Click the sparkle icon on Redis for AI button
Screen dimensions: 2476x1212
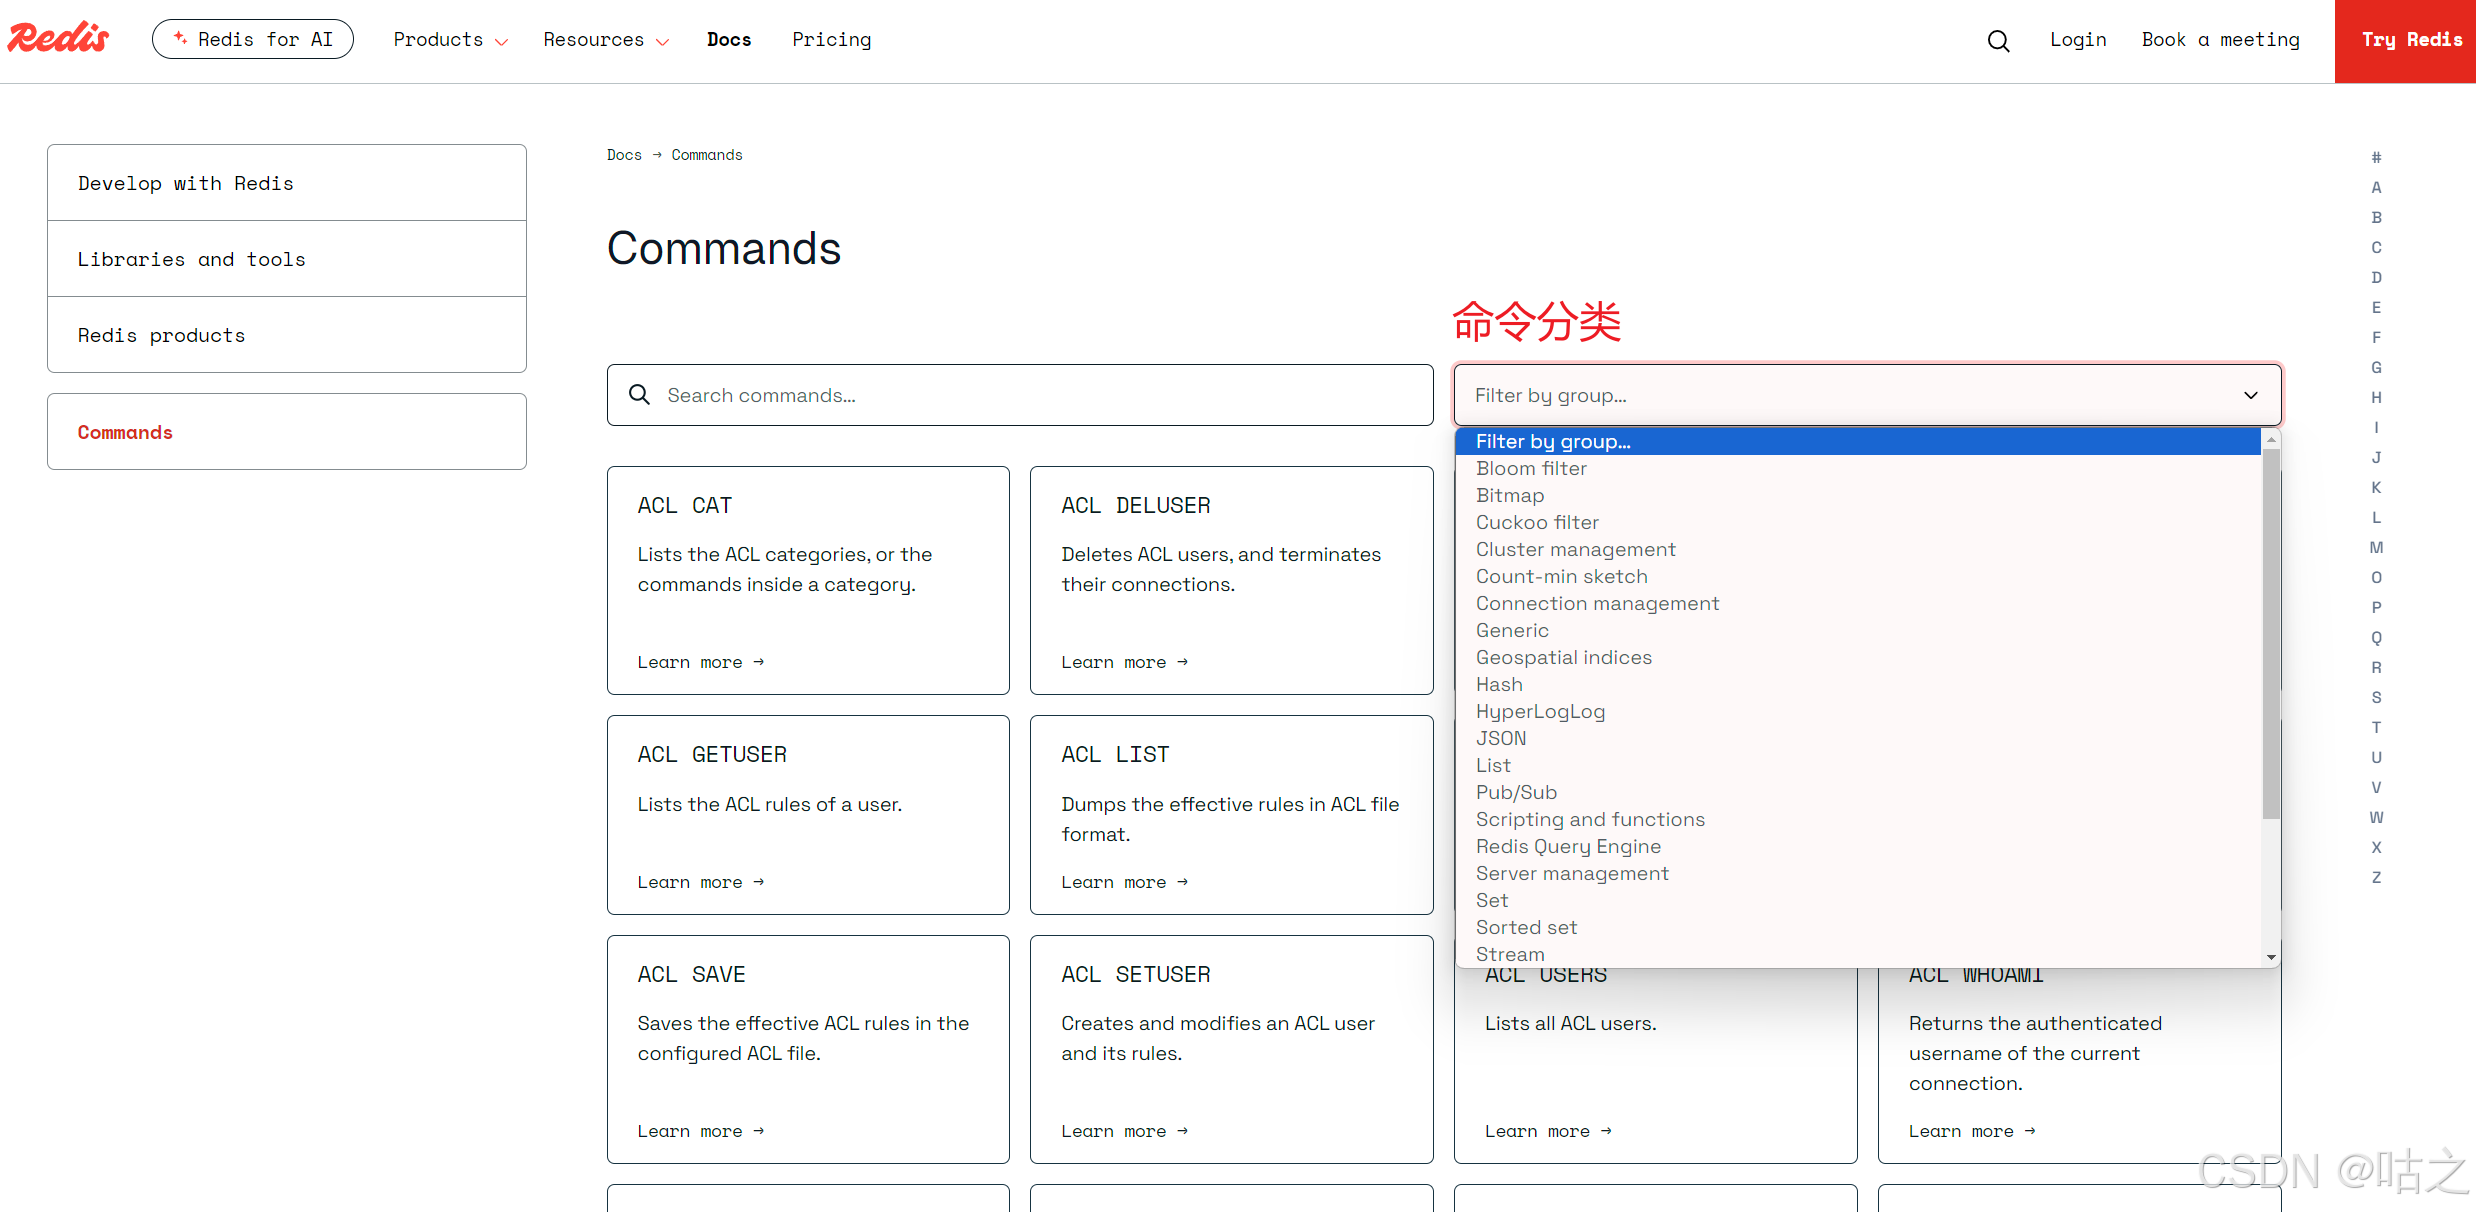click(181, 37)
